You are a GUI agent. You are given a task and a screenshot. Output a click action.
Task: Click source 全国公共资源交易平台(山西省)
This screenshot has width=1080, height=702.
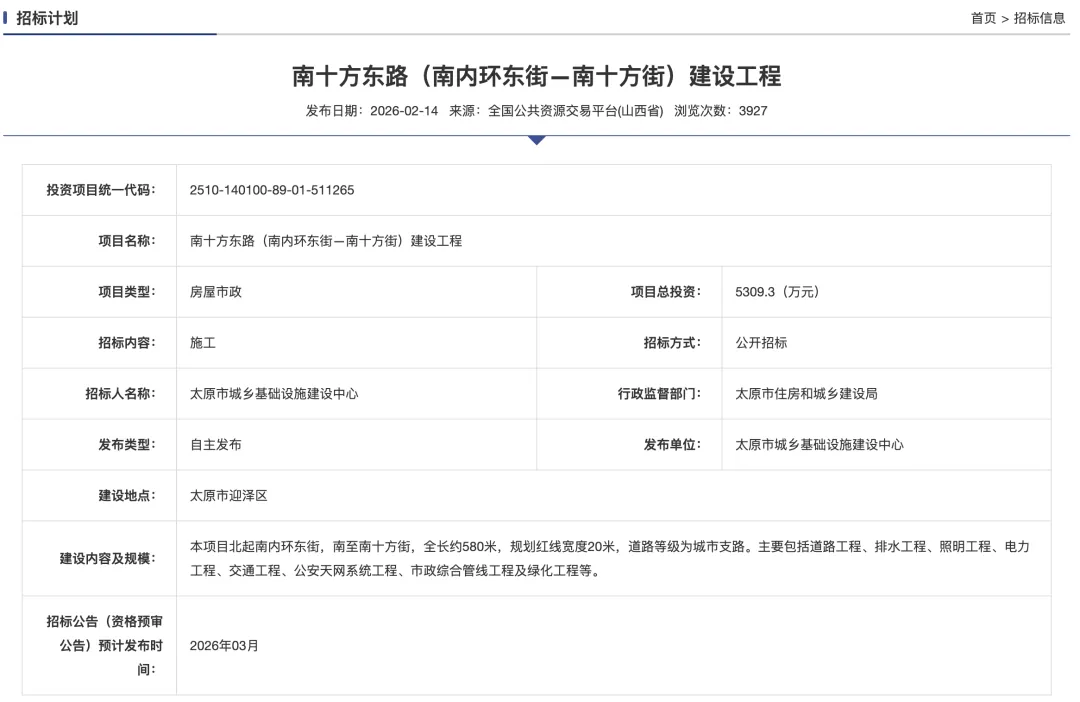tap(576, 111)
